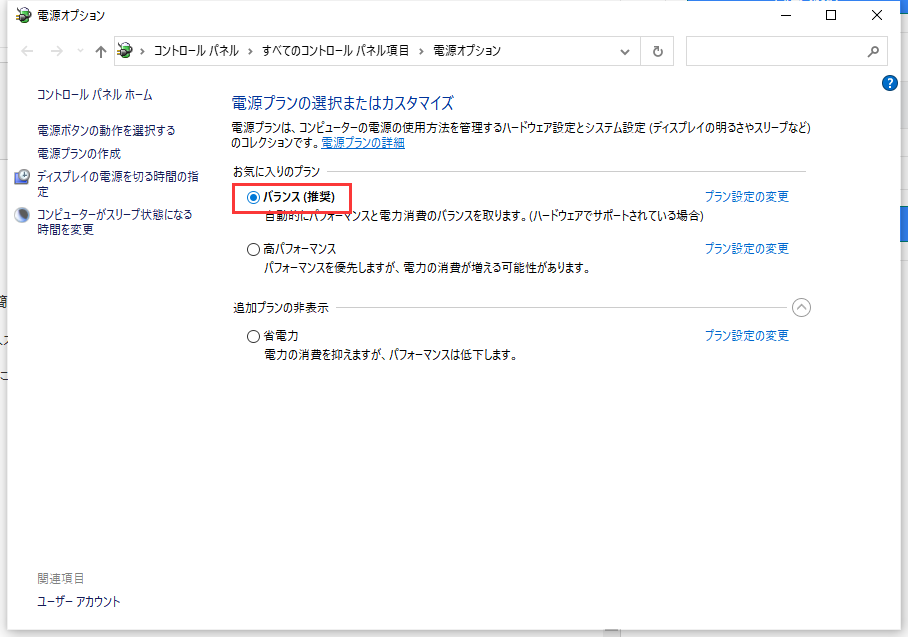The width and height of the screenshot is (908, 637).
Task: Open 電源ボタンの動作を選択する link
Action: click(x=106, y=130)
